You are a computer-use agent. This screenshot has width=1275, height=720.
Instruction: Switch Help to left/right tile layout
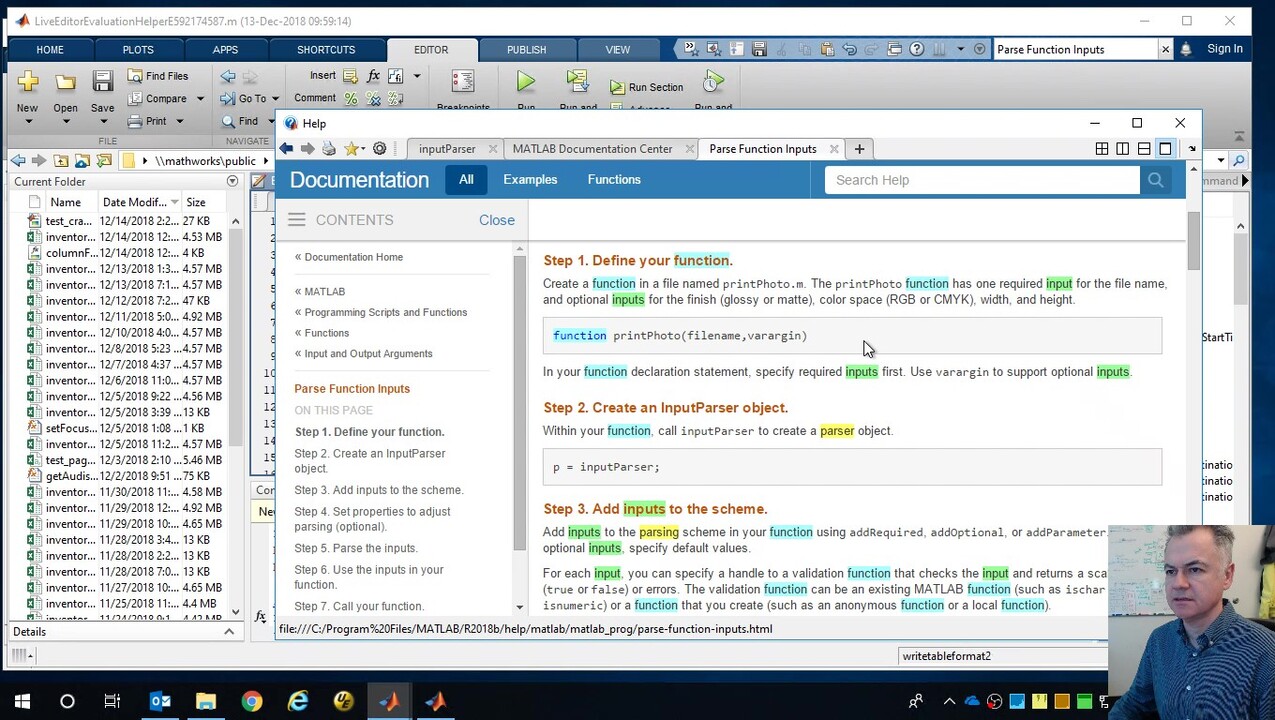(x=1123, y=149)
